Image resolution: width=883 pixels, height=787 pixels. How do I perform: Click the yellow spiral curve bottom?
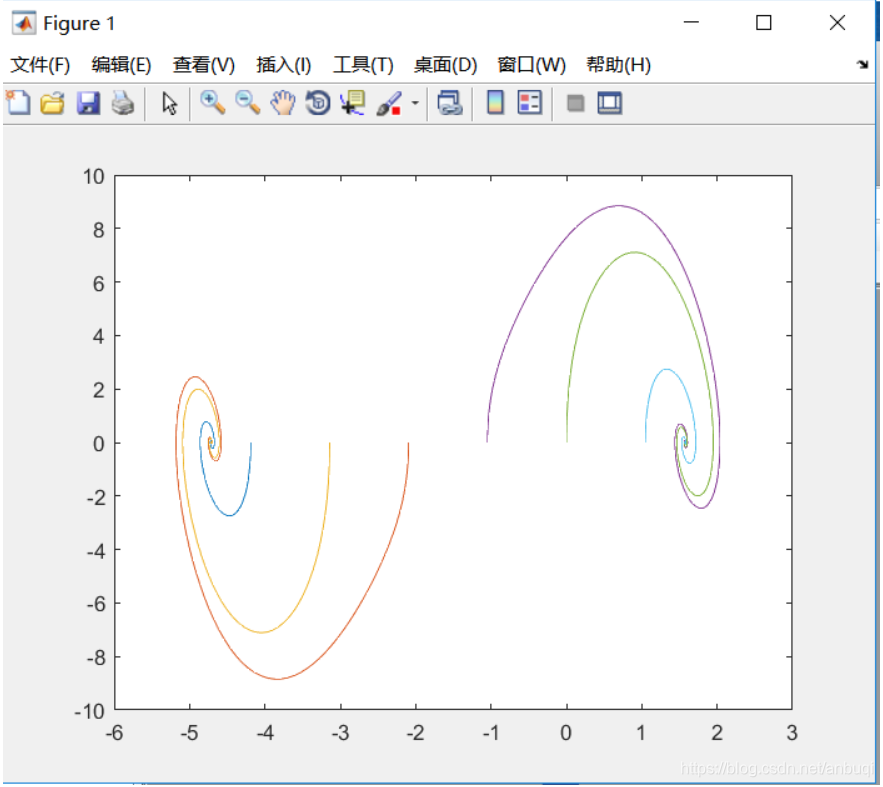[x=261, y=632]
